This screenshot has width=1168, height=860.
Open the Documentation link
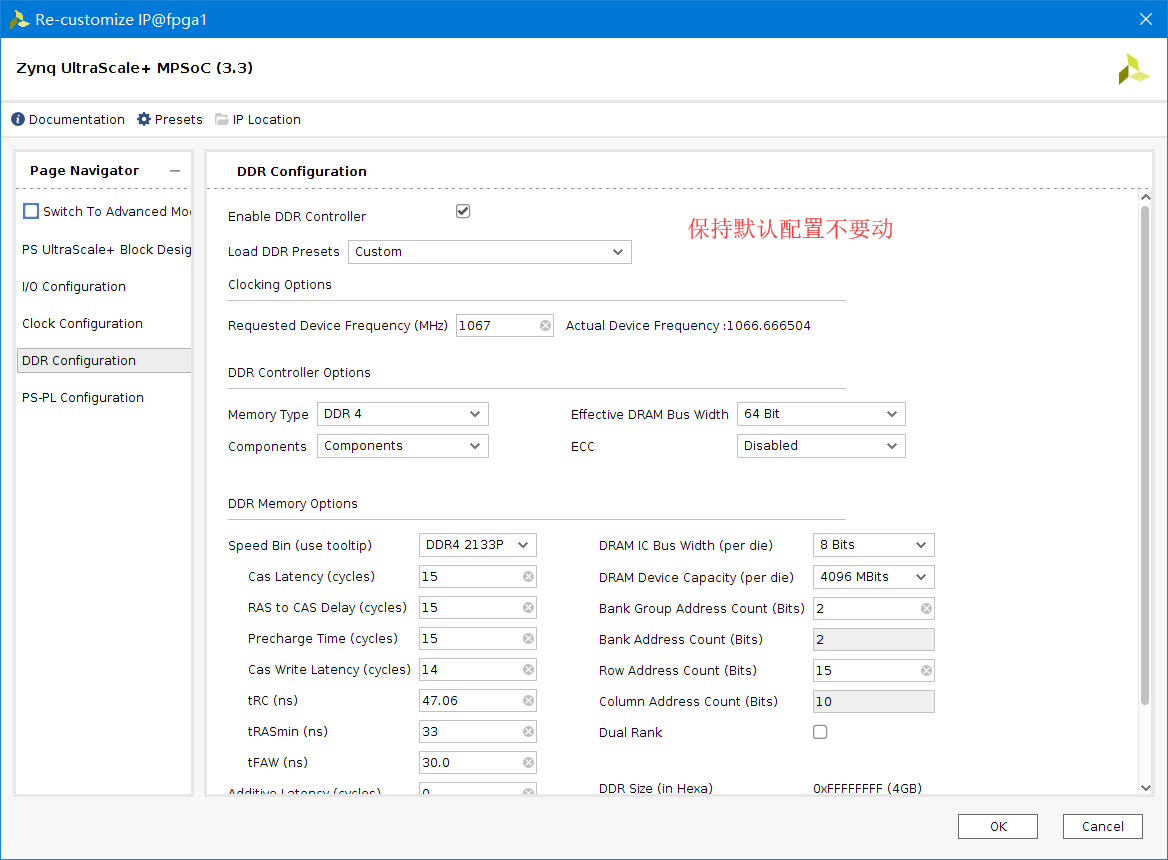coord(77,119)
